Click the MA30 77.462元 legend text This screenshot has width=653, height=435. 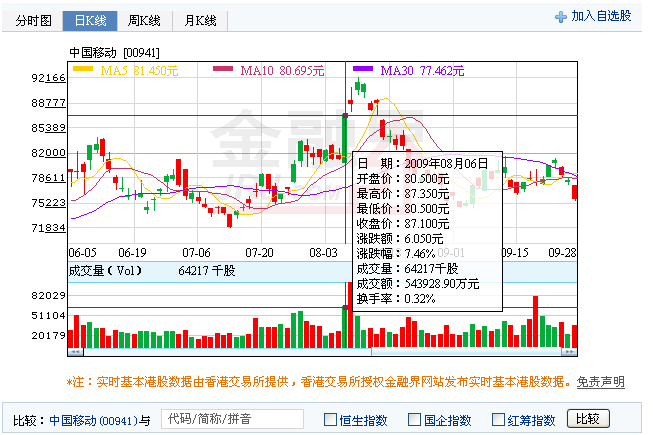[422, 71]
